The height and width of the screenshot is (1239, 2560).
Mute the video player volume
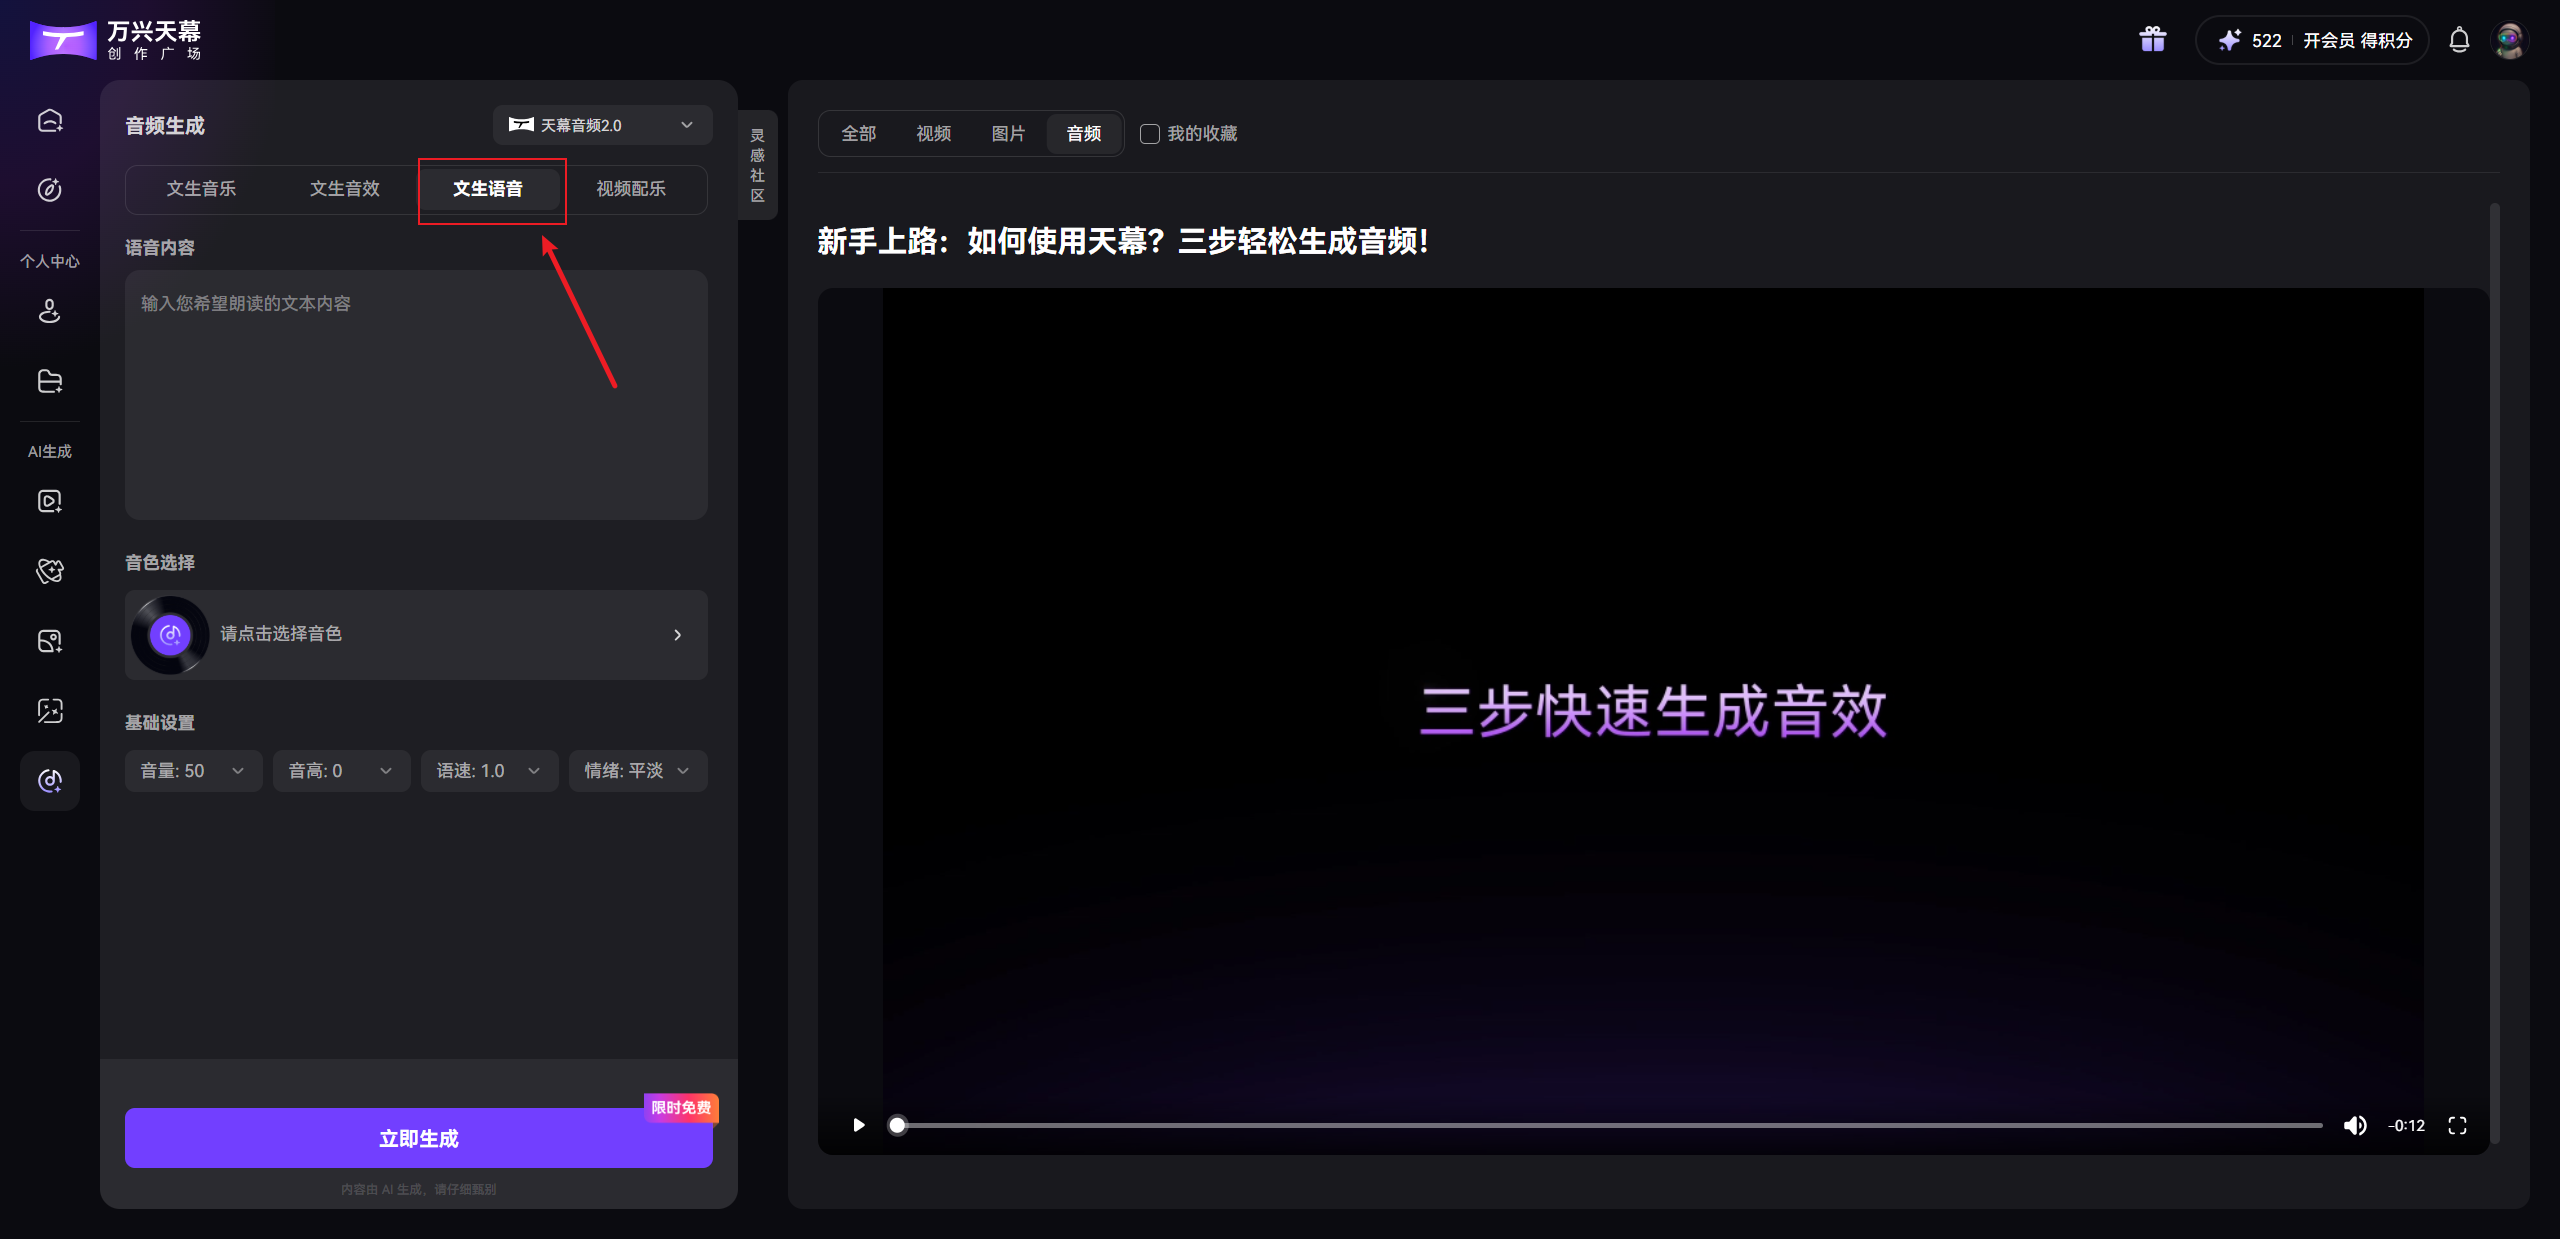[2356, 1125]
